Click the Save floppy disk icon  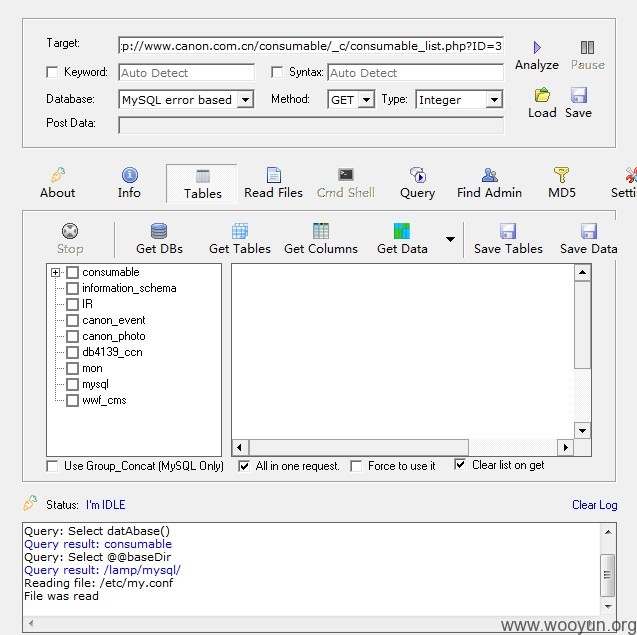(578, 95)
